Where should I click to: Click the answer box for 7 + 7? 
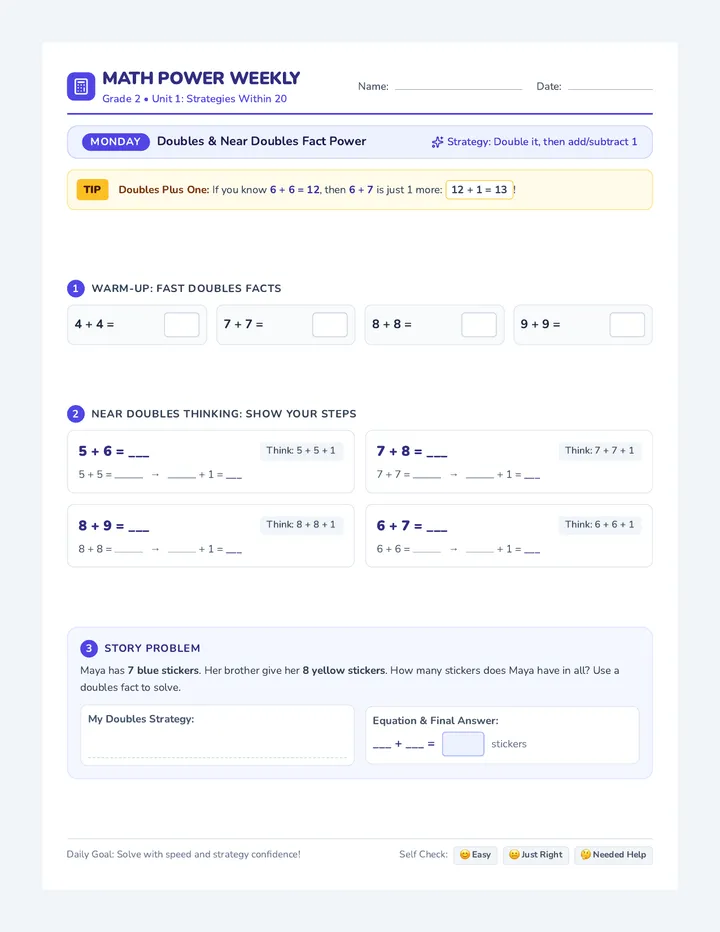tap(330, 325)
